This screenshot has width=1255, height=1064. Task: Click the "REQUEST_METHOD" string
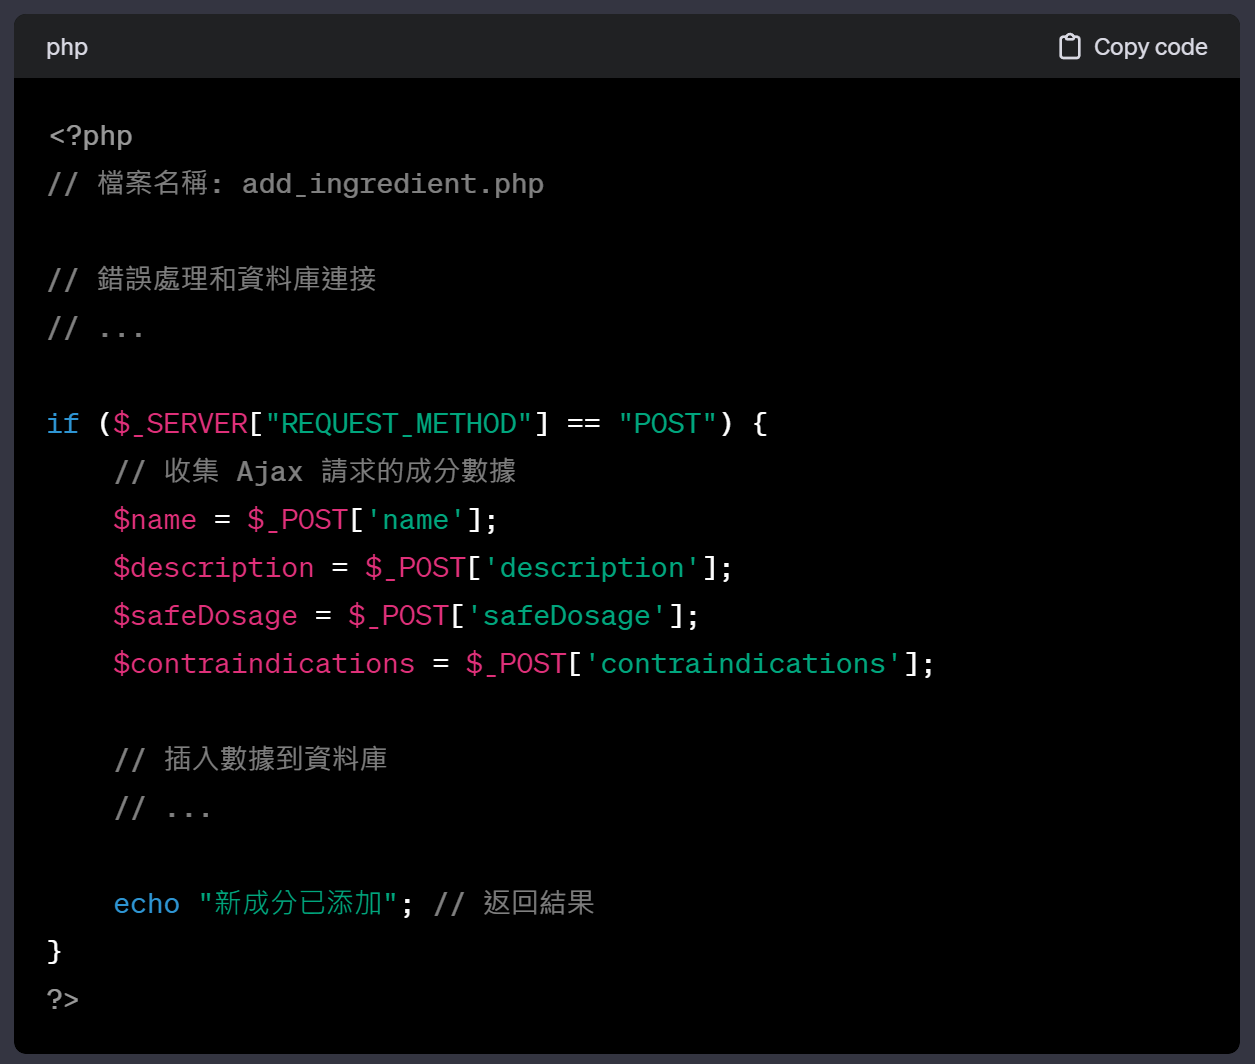pos(398,424)
